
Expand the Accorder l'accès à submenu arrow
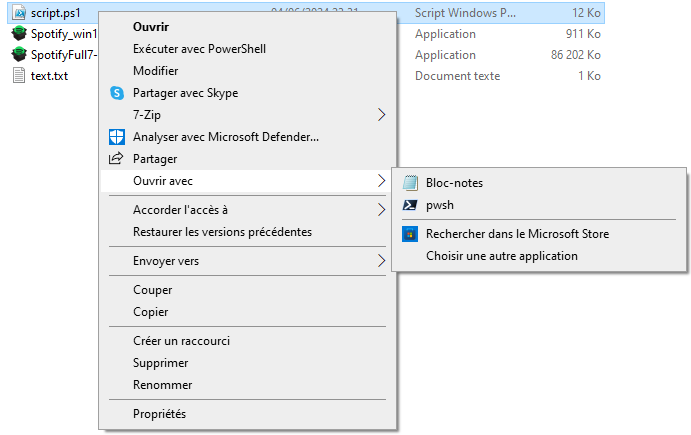tap(381, 210)
